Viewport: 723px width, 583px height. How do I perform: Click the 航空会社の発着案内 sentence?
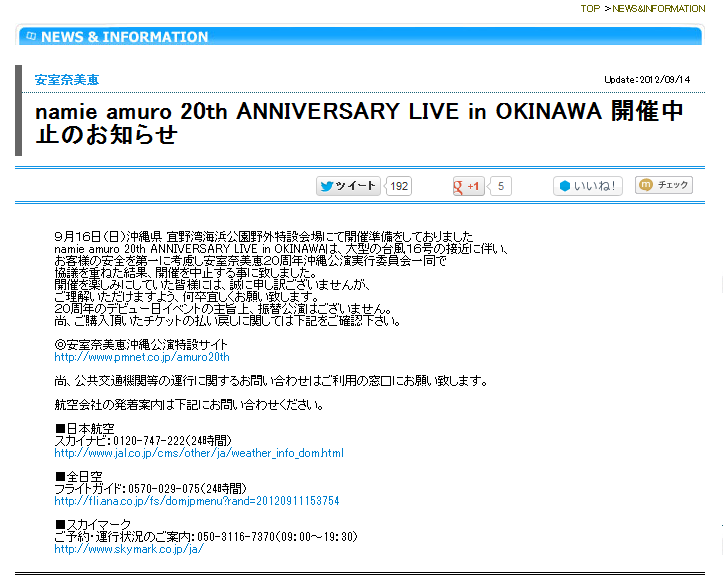tap(189, 405)
